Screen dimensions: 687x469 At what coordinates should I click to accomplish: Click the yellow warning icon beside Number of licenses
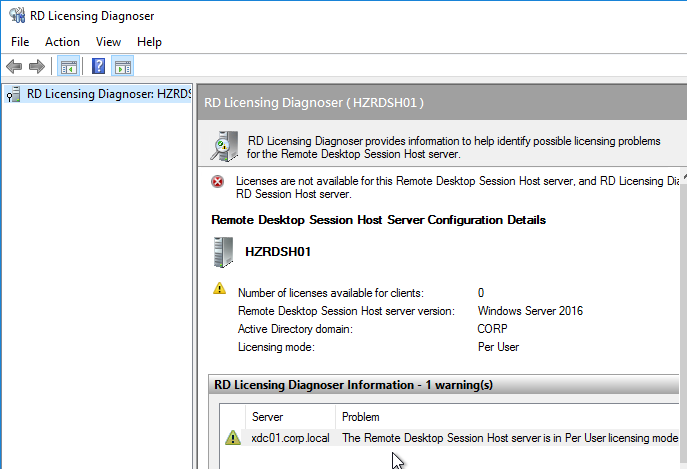tap(219, 288)
